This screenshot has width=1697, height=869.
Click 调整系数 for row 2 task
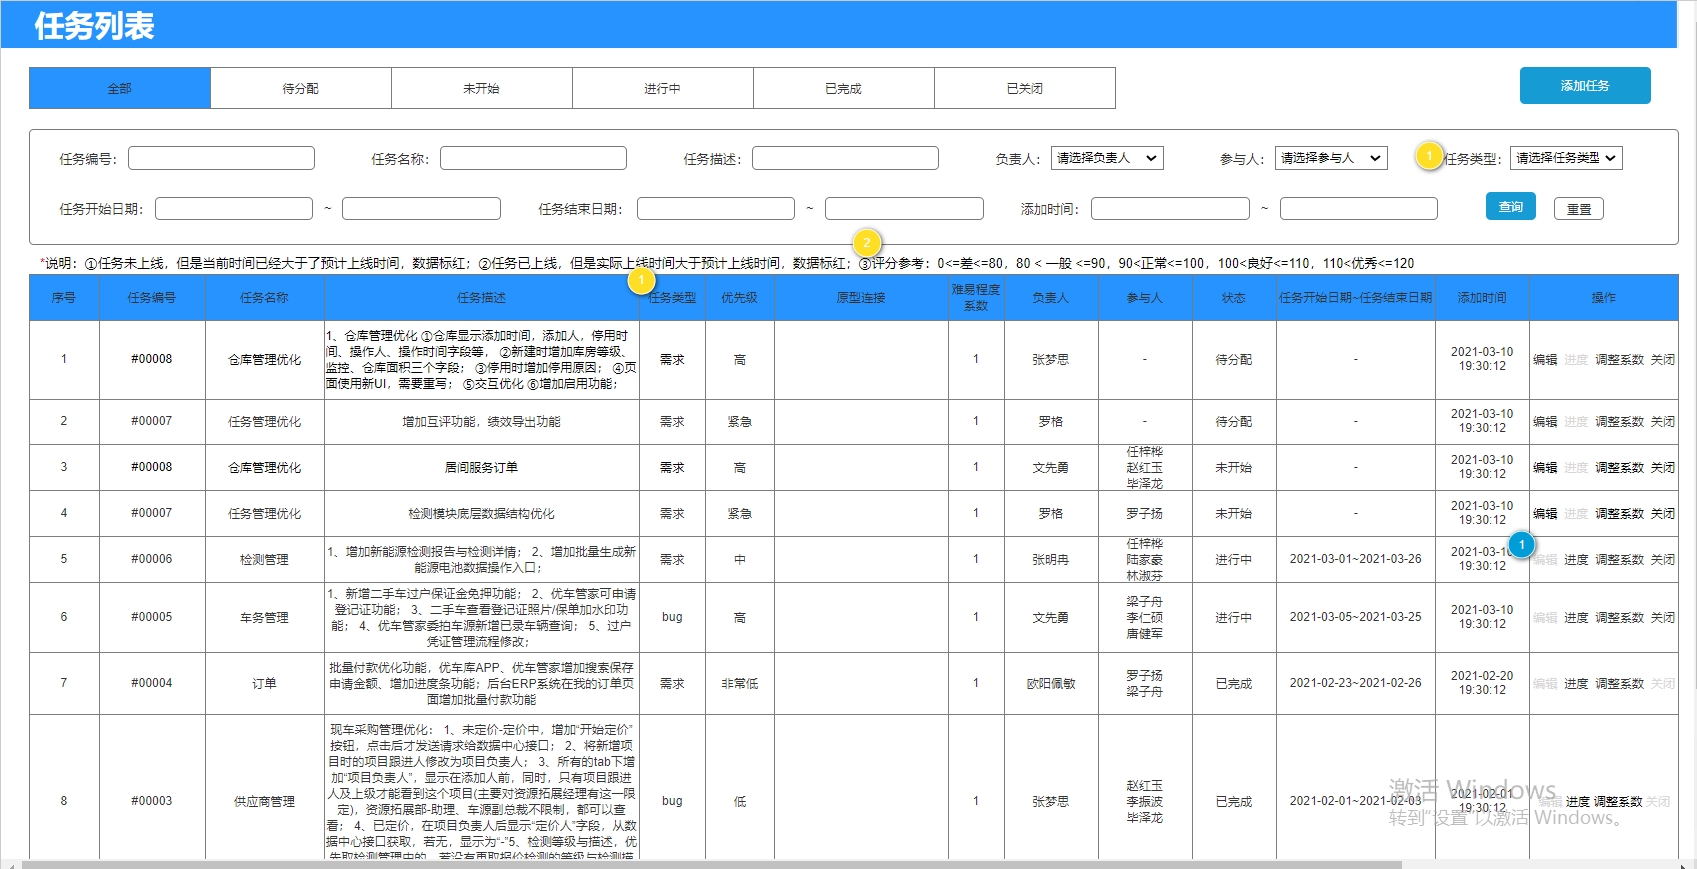[x=1619, y=422]
